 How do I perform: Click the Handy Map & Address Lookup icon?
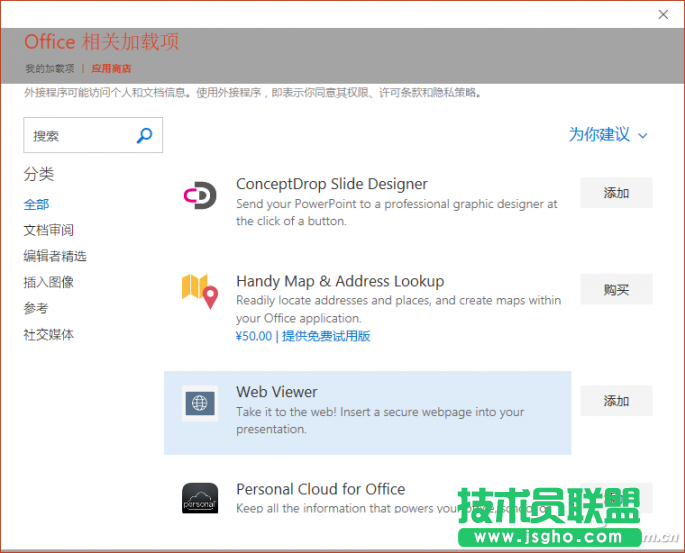[x=200, y=290]
